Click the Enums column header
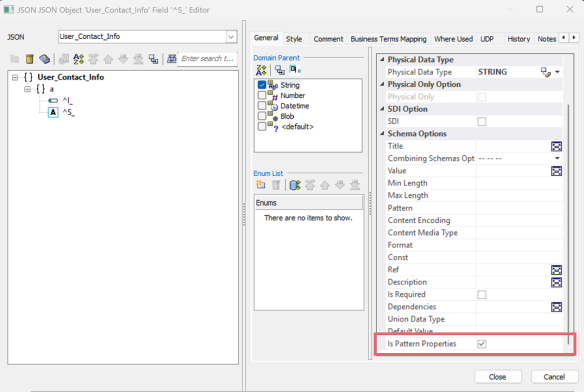Screen dimensions: 584x392 click(x=309, y=203)
